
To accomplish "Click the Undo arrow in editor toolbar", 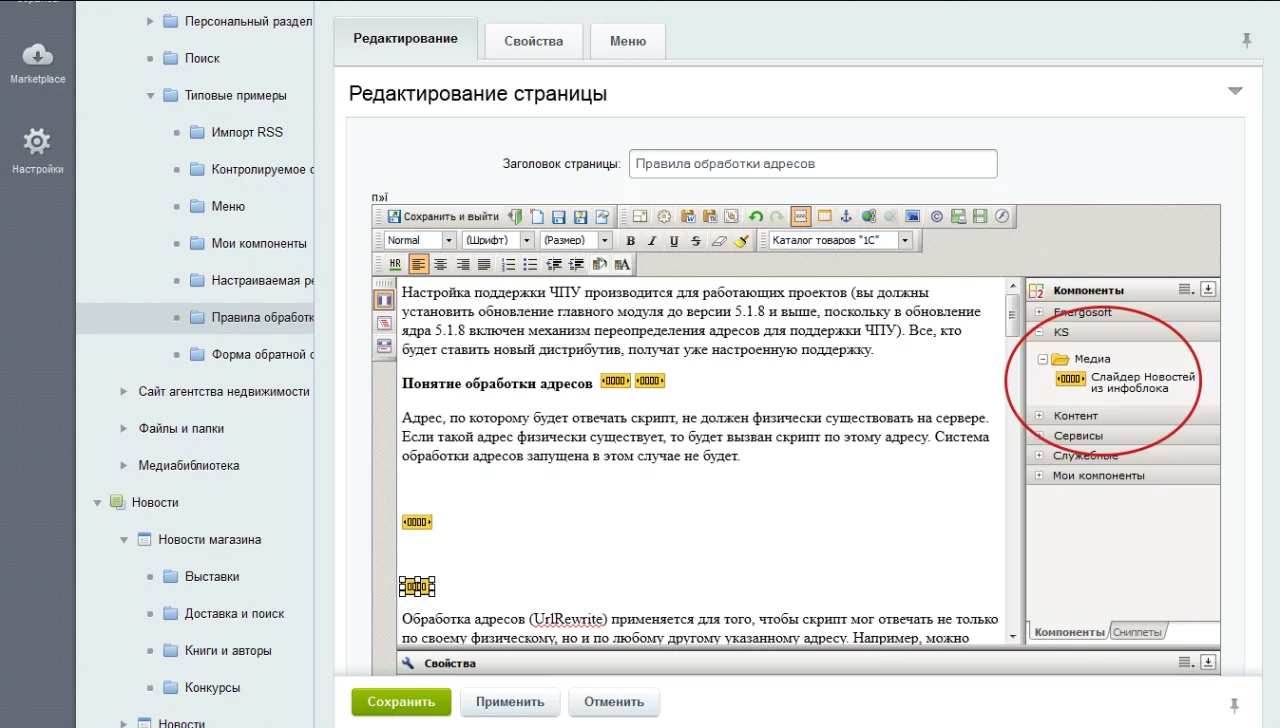I will pyautogui.click(x=755, y=216).
